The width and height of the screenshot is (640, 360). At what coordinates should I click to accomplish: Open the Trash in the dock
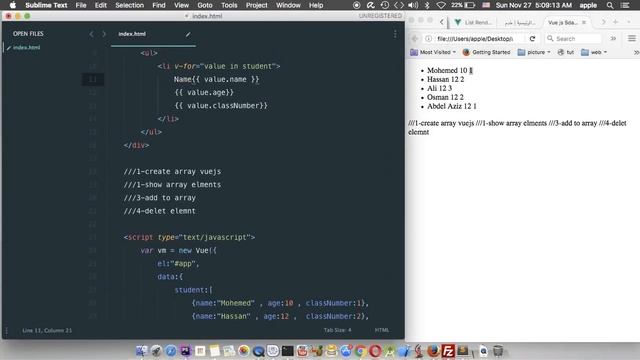(x=498, y=351)
